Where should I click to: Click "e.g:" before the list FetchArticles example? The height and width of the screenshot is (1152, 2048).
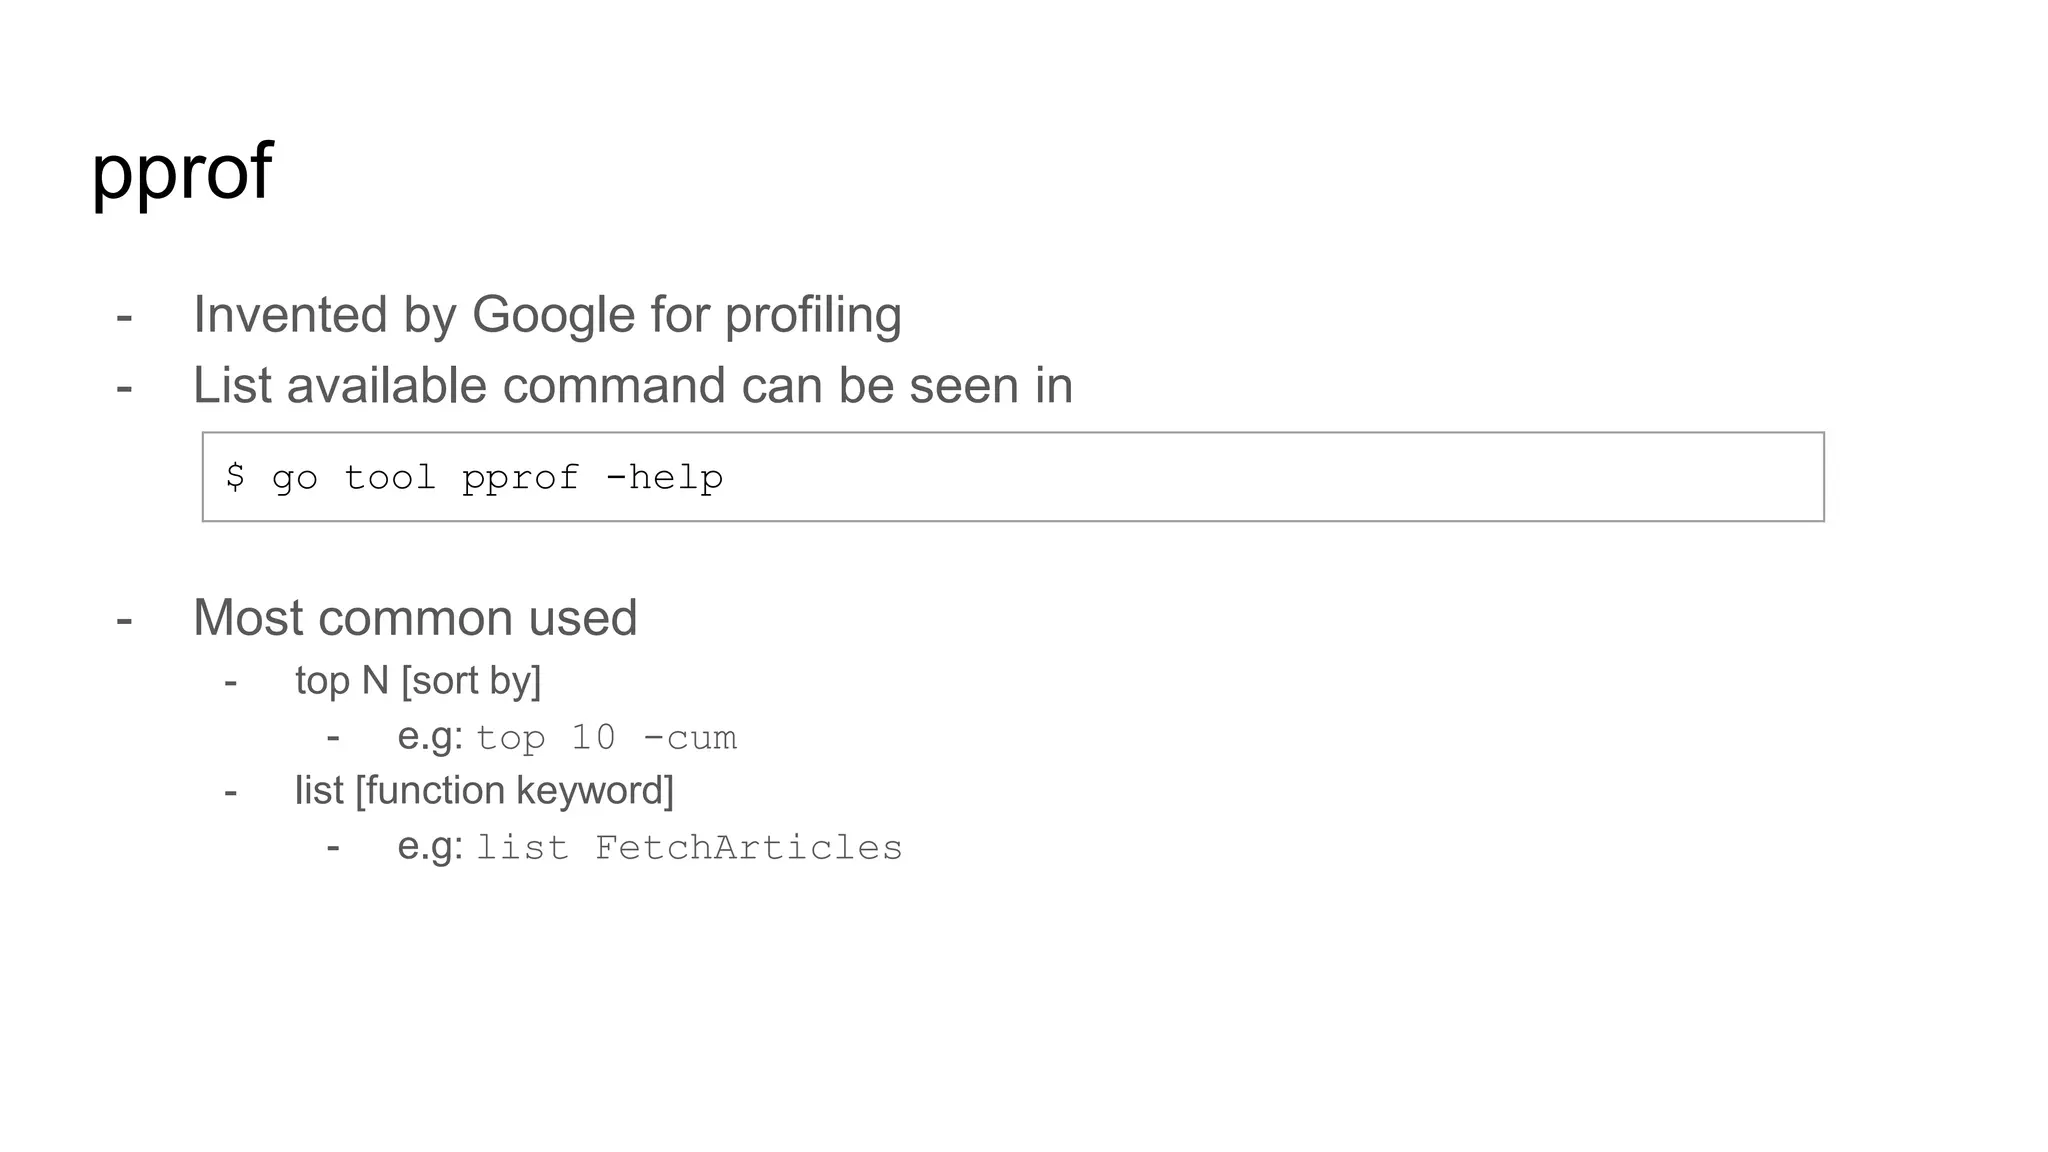point(430,847)
